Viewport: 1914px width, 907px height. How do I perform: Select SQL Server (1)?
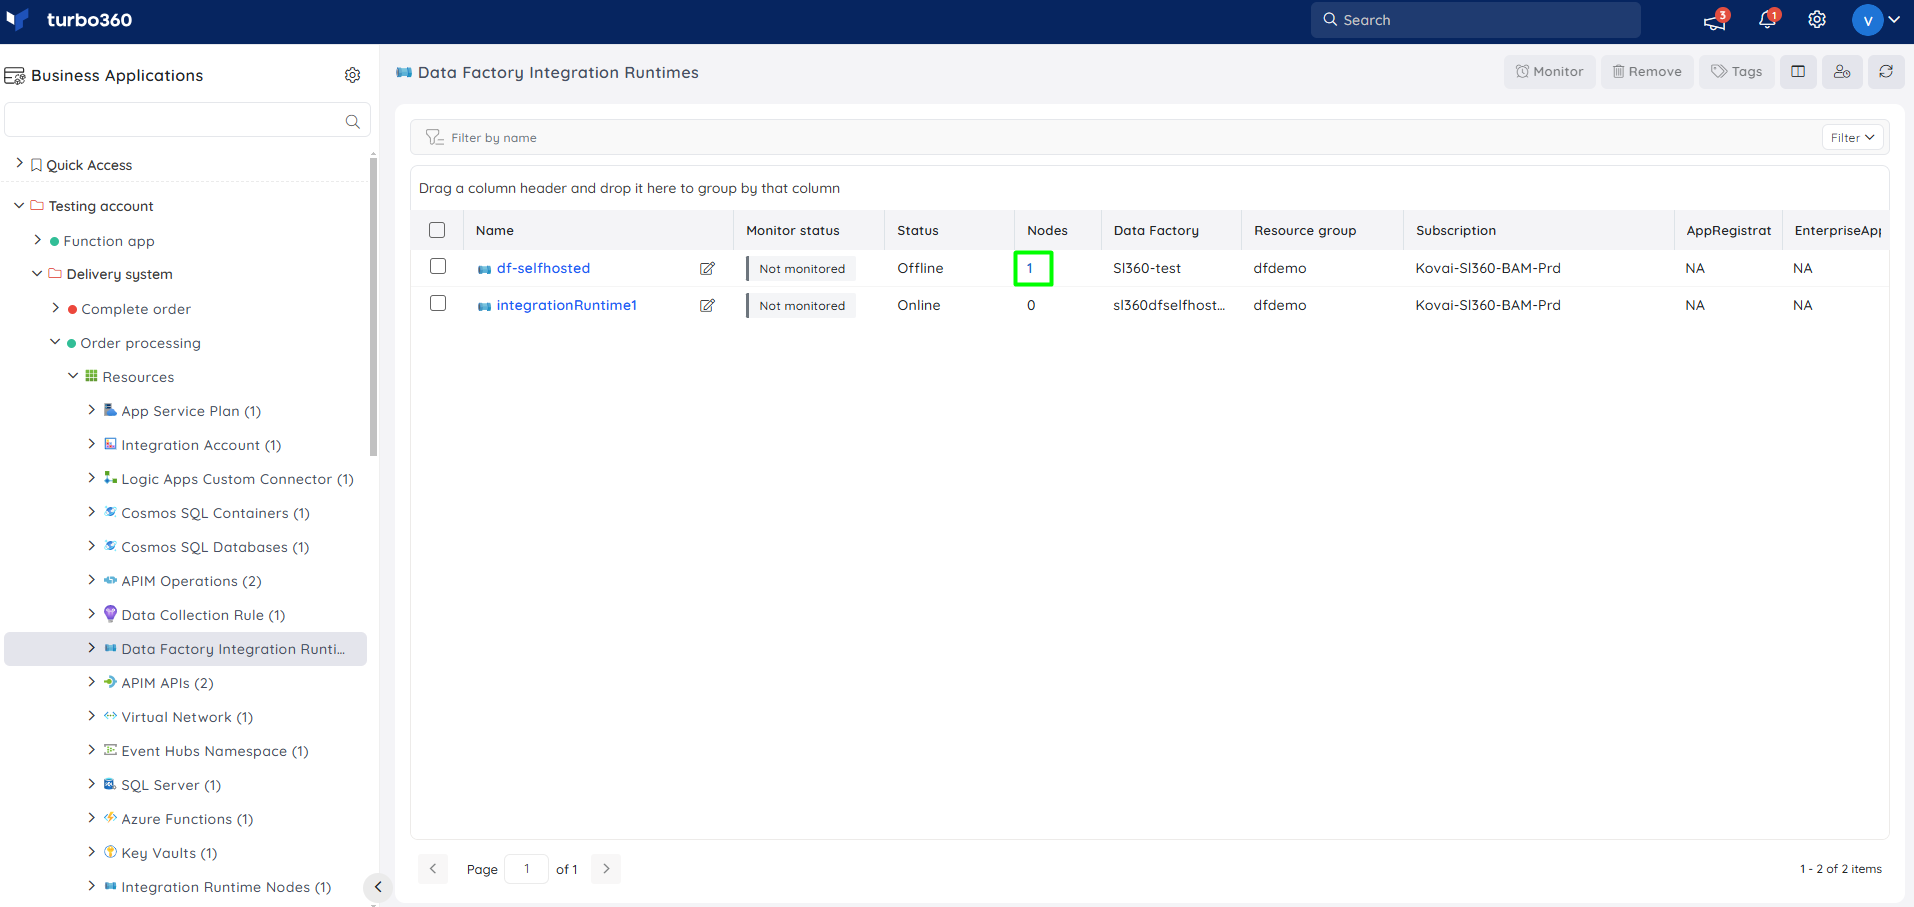point(171,785)
